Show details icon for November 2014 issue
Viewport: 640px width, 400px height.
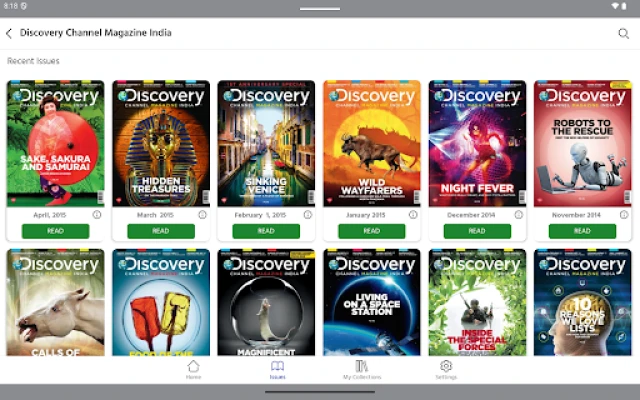(624, 214)
